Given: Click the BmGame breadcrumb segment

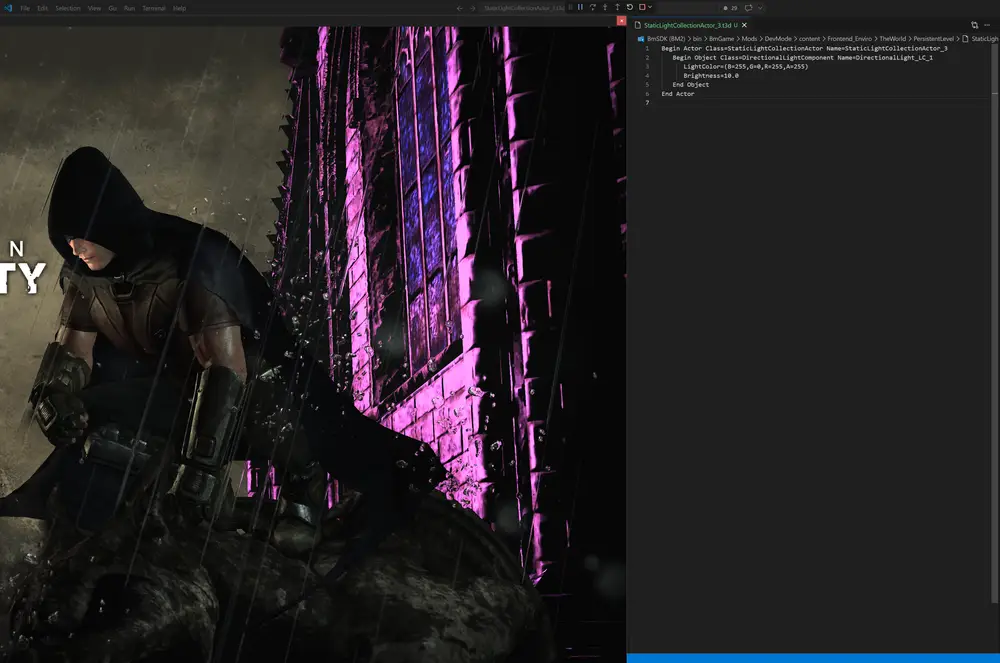Looking at the screenshot, I should (721, 39).
